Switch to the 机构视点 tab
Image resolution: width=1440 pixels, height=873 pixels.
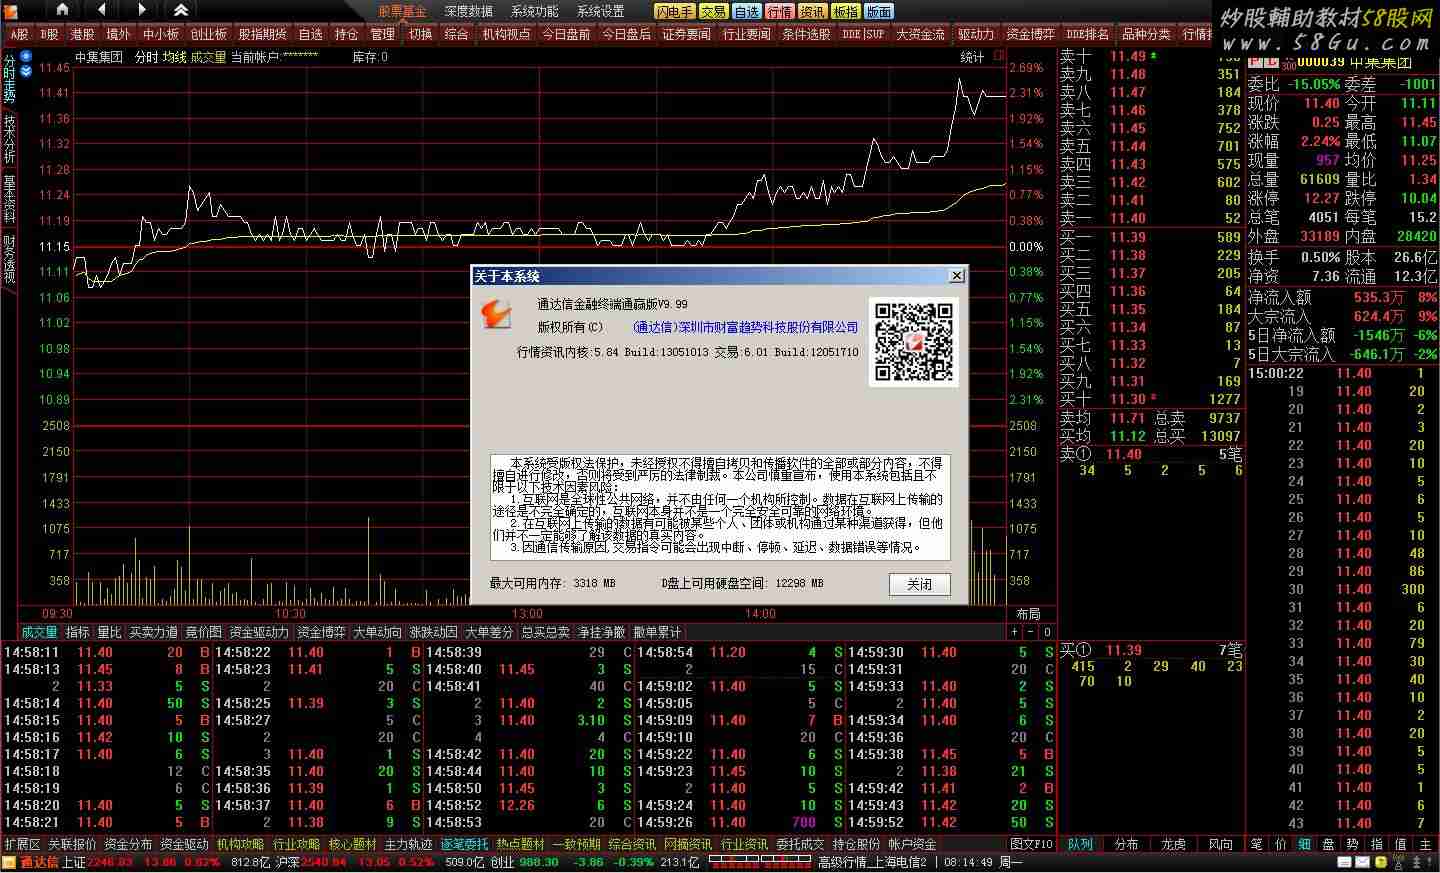pyautogui.click(x=506, y=34)
